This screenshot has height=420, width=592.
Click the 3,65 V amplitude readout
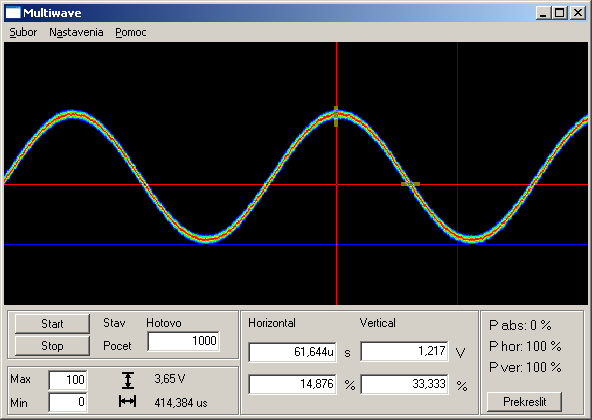170,379
